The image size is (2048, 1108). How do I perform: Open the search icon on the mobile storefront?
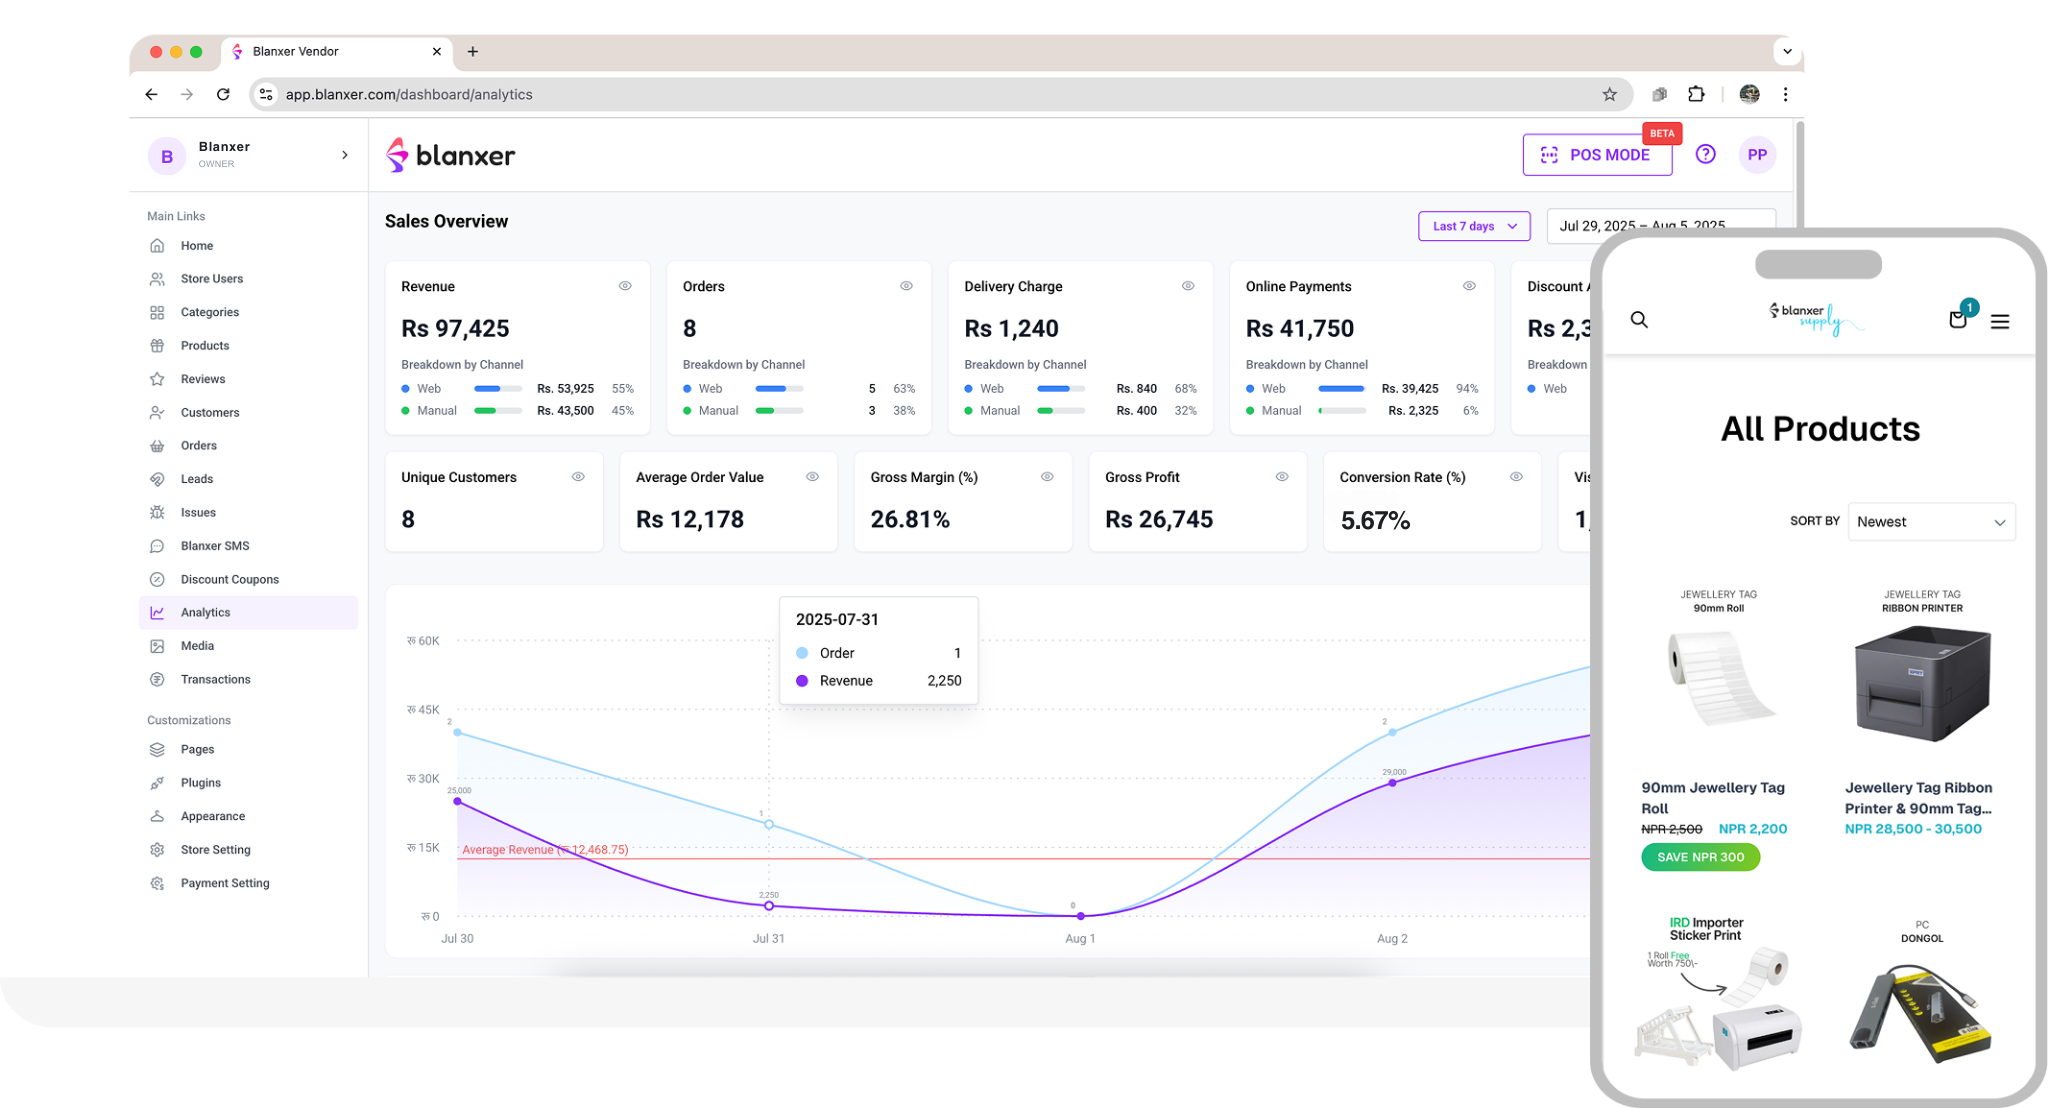click(1639, 320)
